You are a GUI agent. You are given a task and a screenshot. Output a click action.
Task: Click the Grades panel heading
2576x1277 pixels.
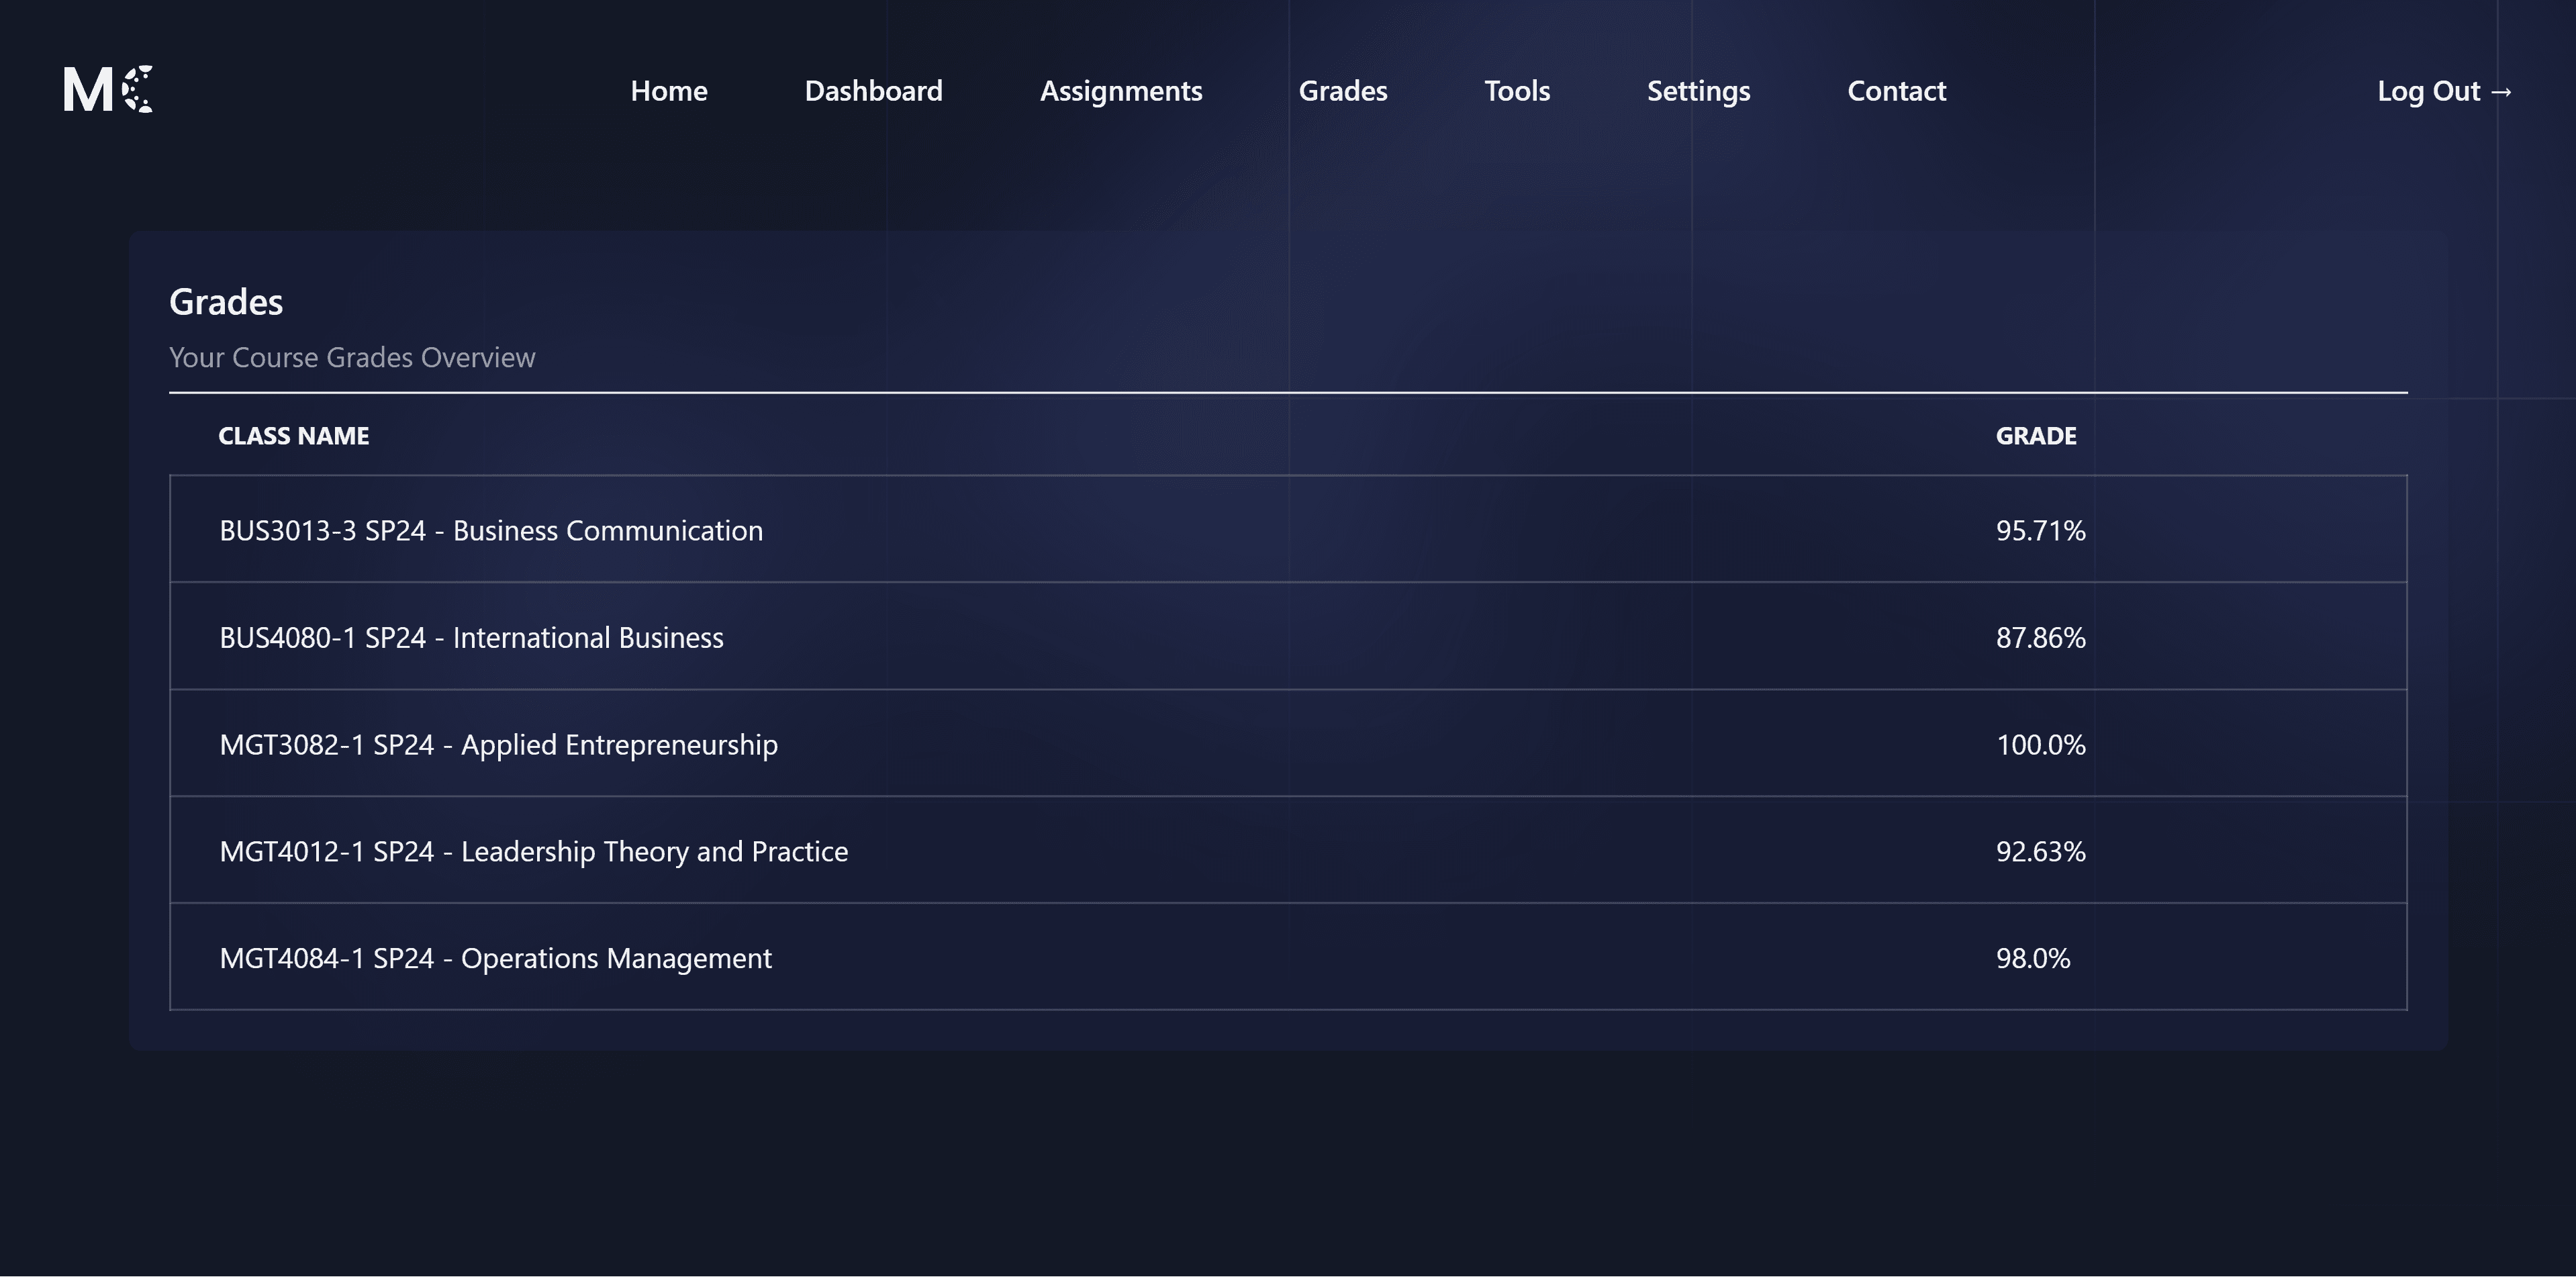[x=226, y=302]
